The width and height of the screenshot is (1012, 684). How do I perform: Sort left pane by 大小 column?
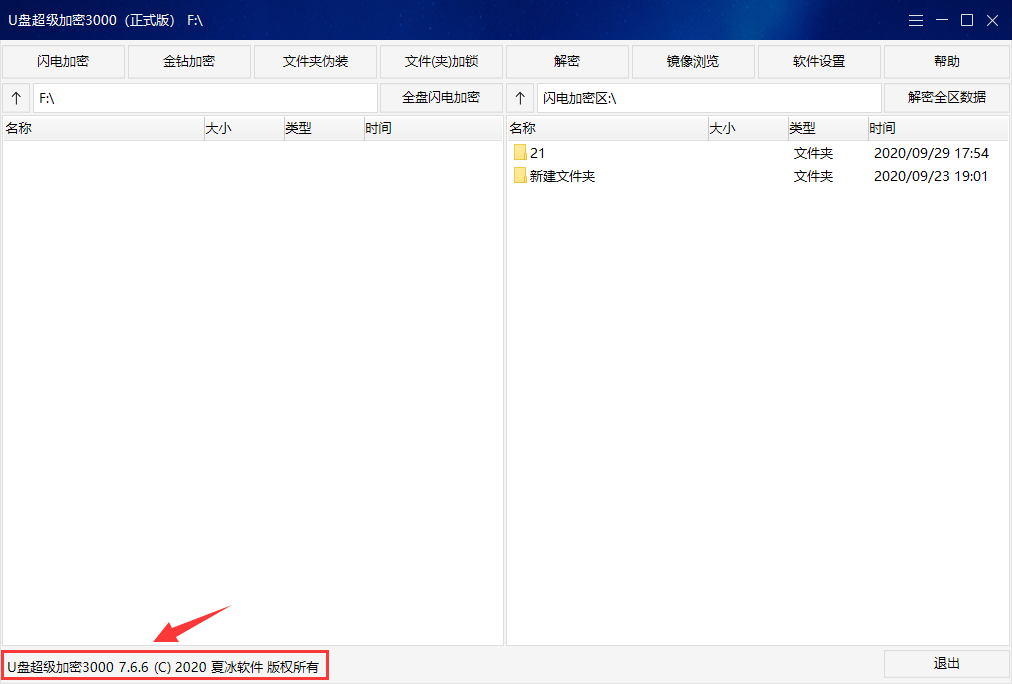click(x=244, y=128)
